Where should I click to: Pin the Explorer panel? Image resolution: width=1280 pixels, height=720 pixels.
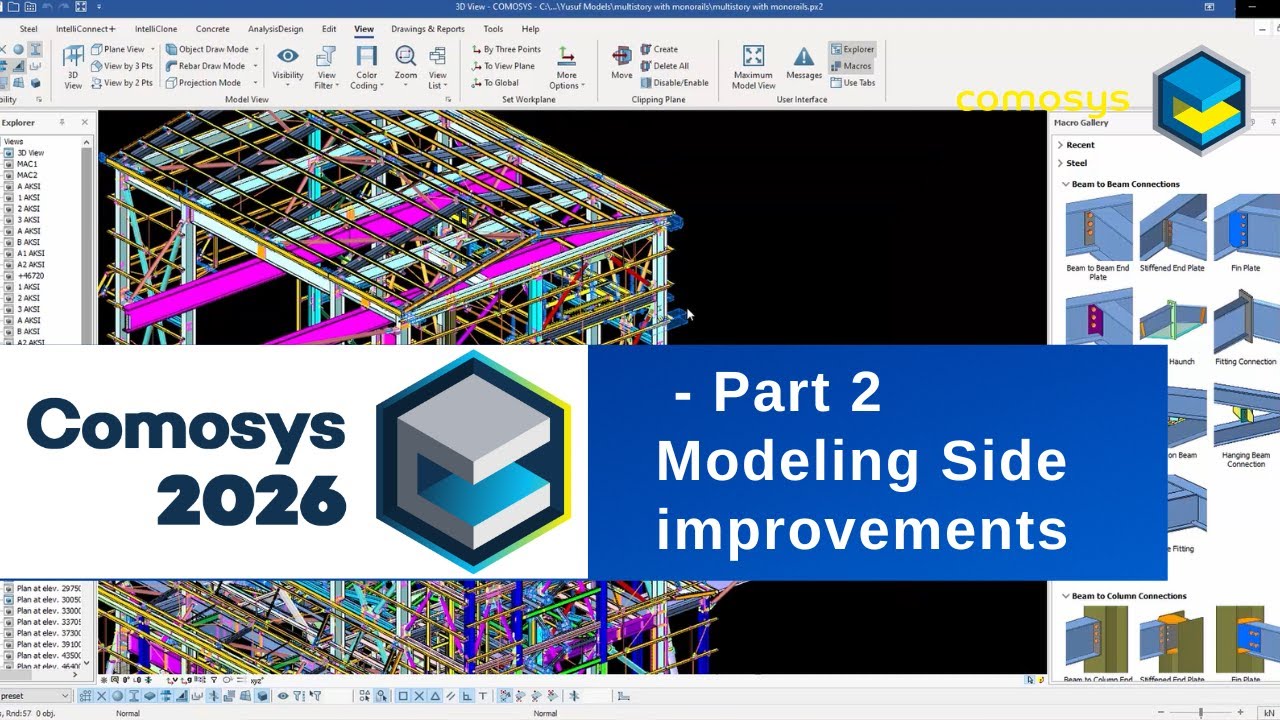click(62, 122)
